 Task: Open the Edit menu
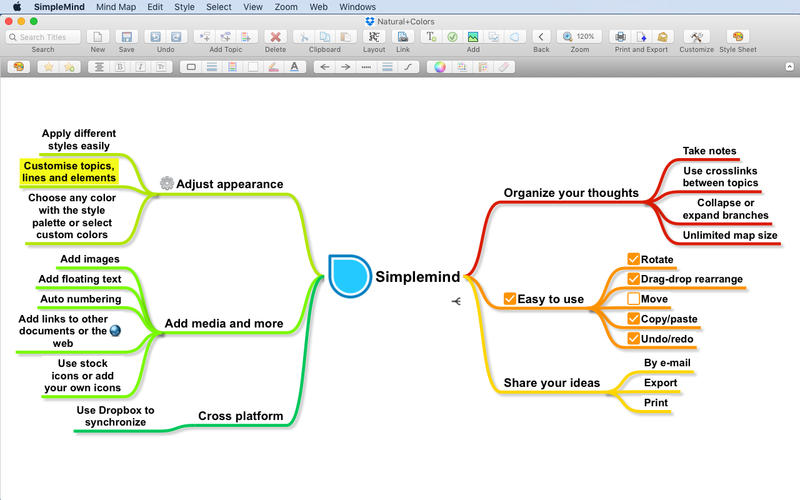[x=155, y=7]
